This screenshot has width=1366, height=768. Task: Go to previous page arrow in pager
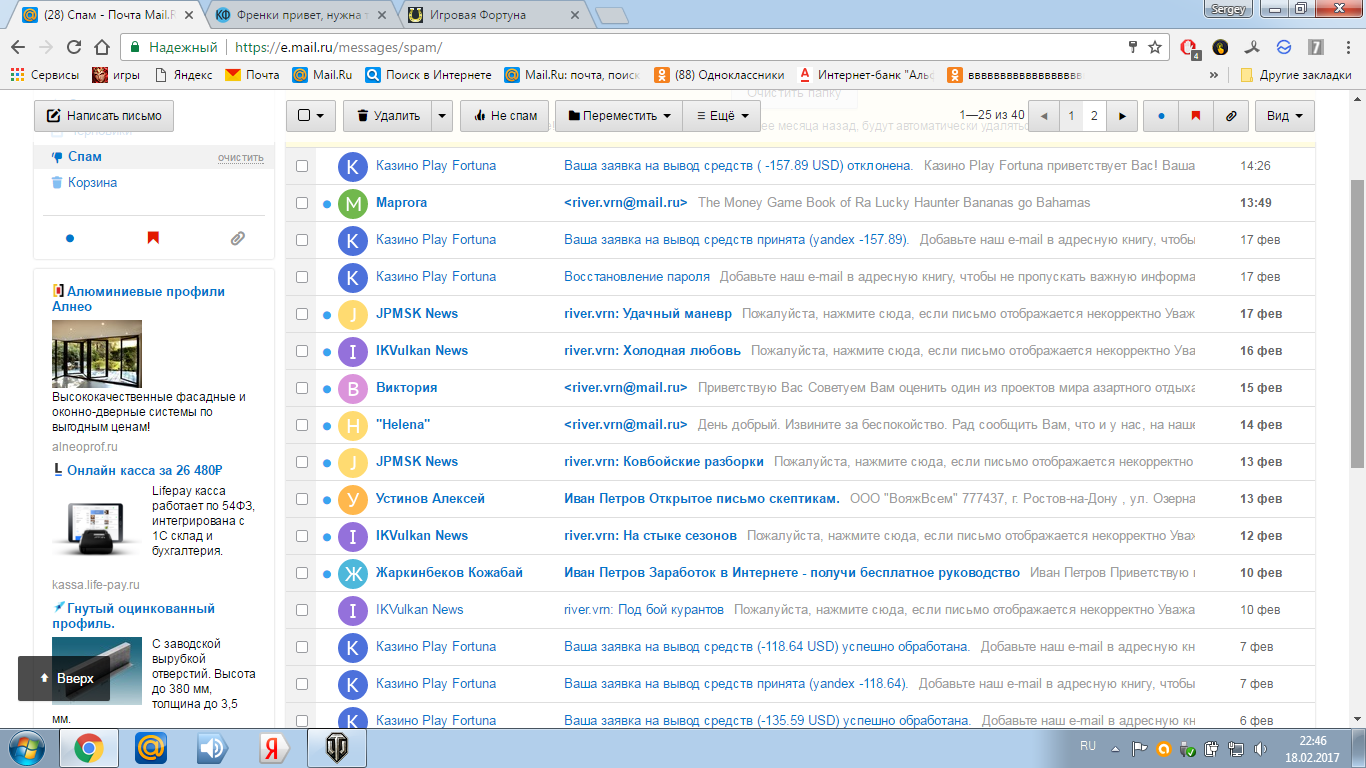1044,116
